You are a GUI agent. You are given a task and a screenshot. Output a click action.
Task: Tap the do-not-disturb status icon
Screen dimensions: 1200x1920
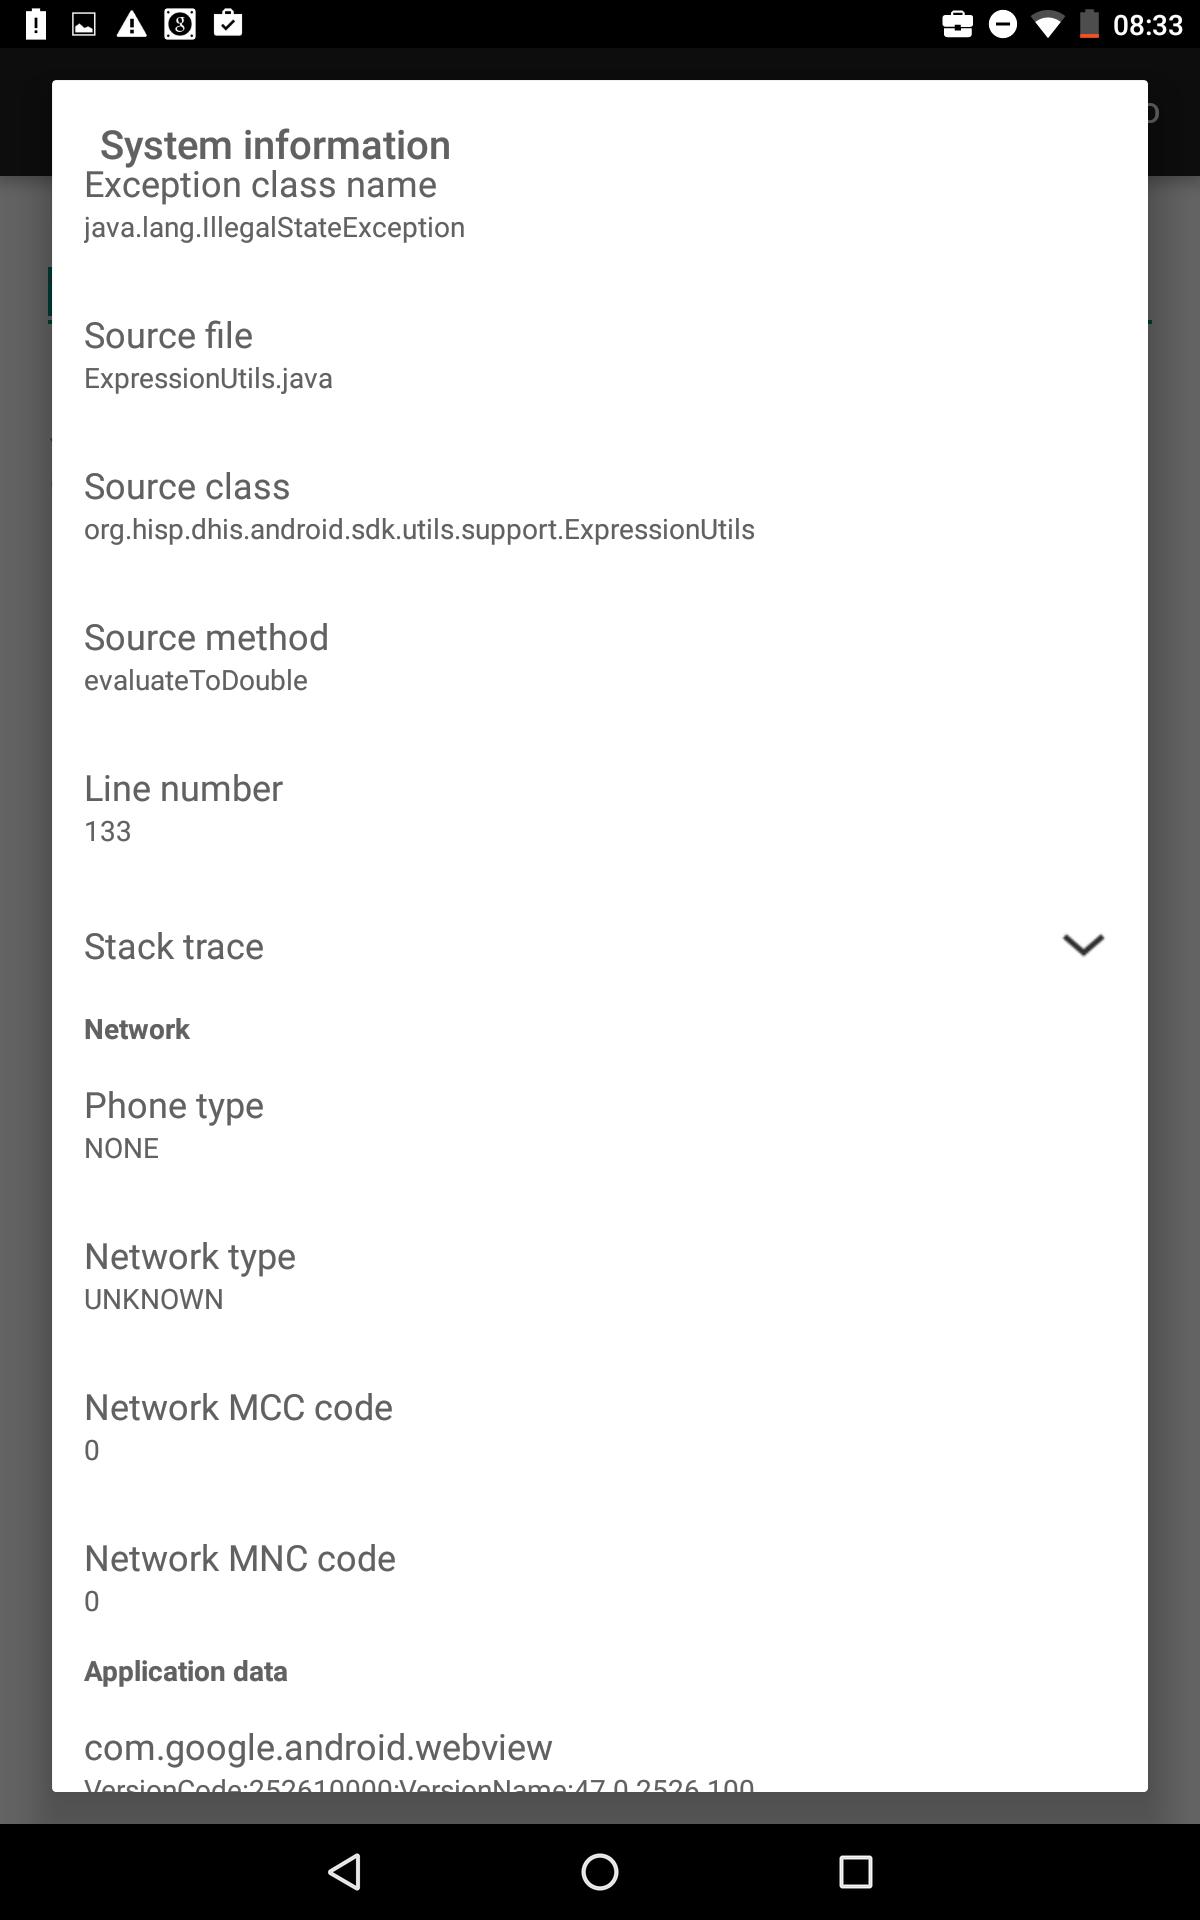1002,24
